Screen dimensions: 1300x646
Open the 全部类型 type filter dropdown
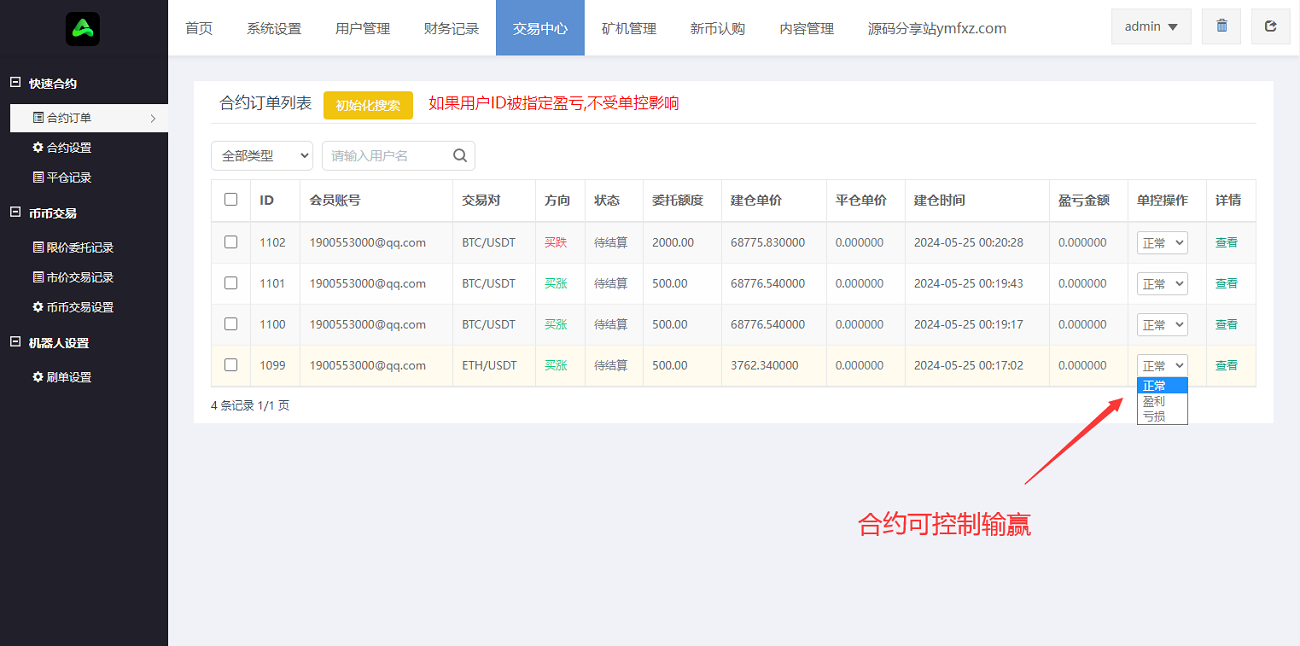pyautogui.click(x=262, y=156)
